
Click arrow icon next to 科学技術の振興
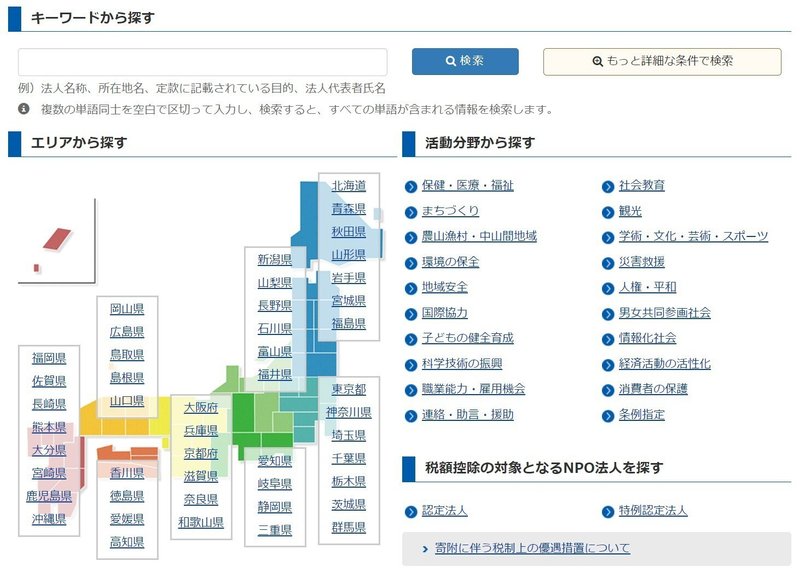(411, 365)
